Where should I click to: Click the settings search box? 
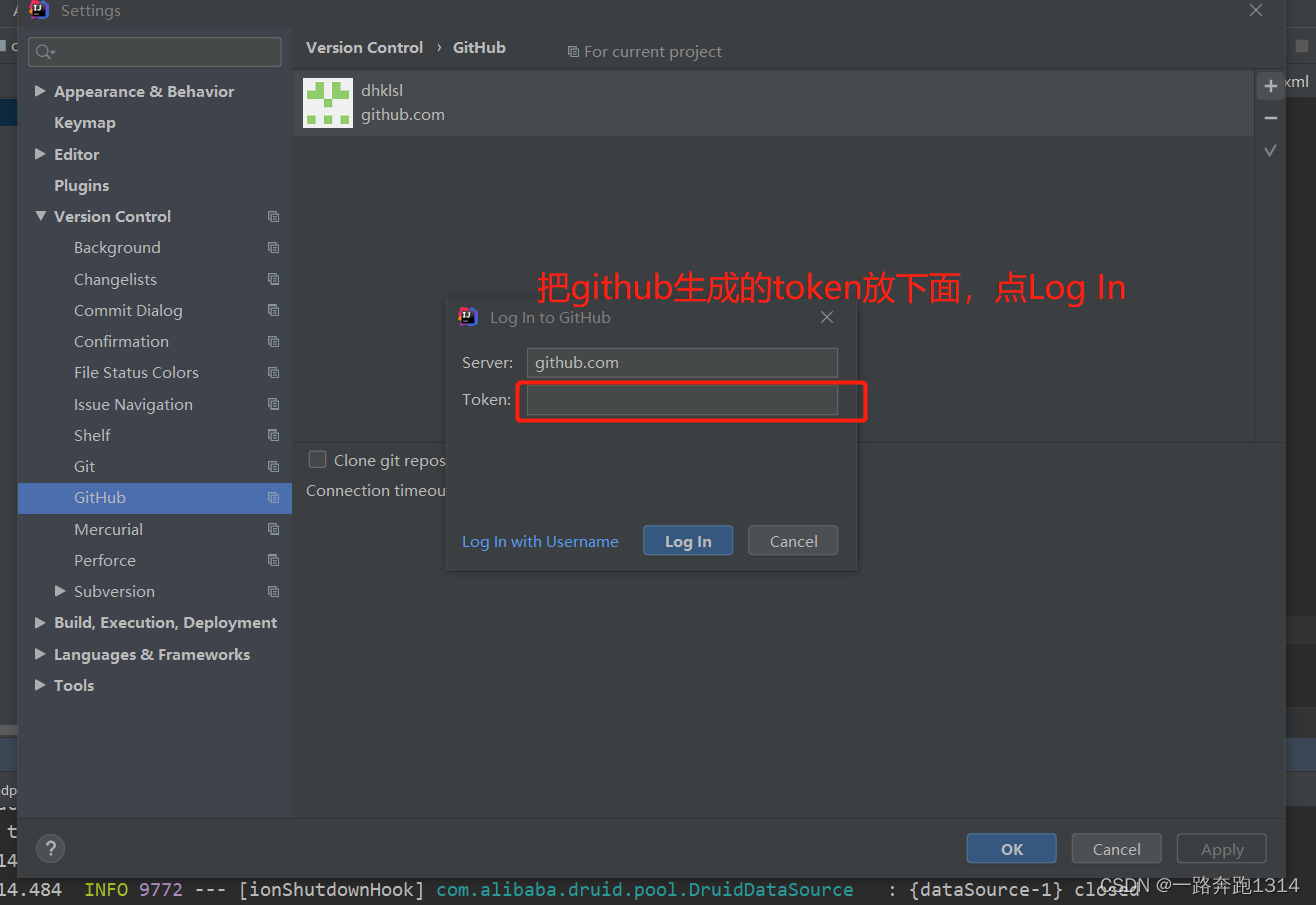tap(155, 52)
